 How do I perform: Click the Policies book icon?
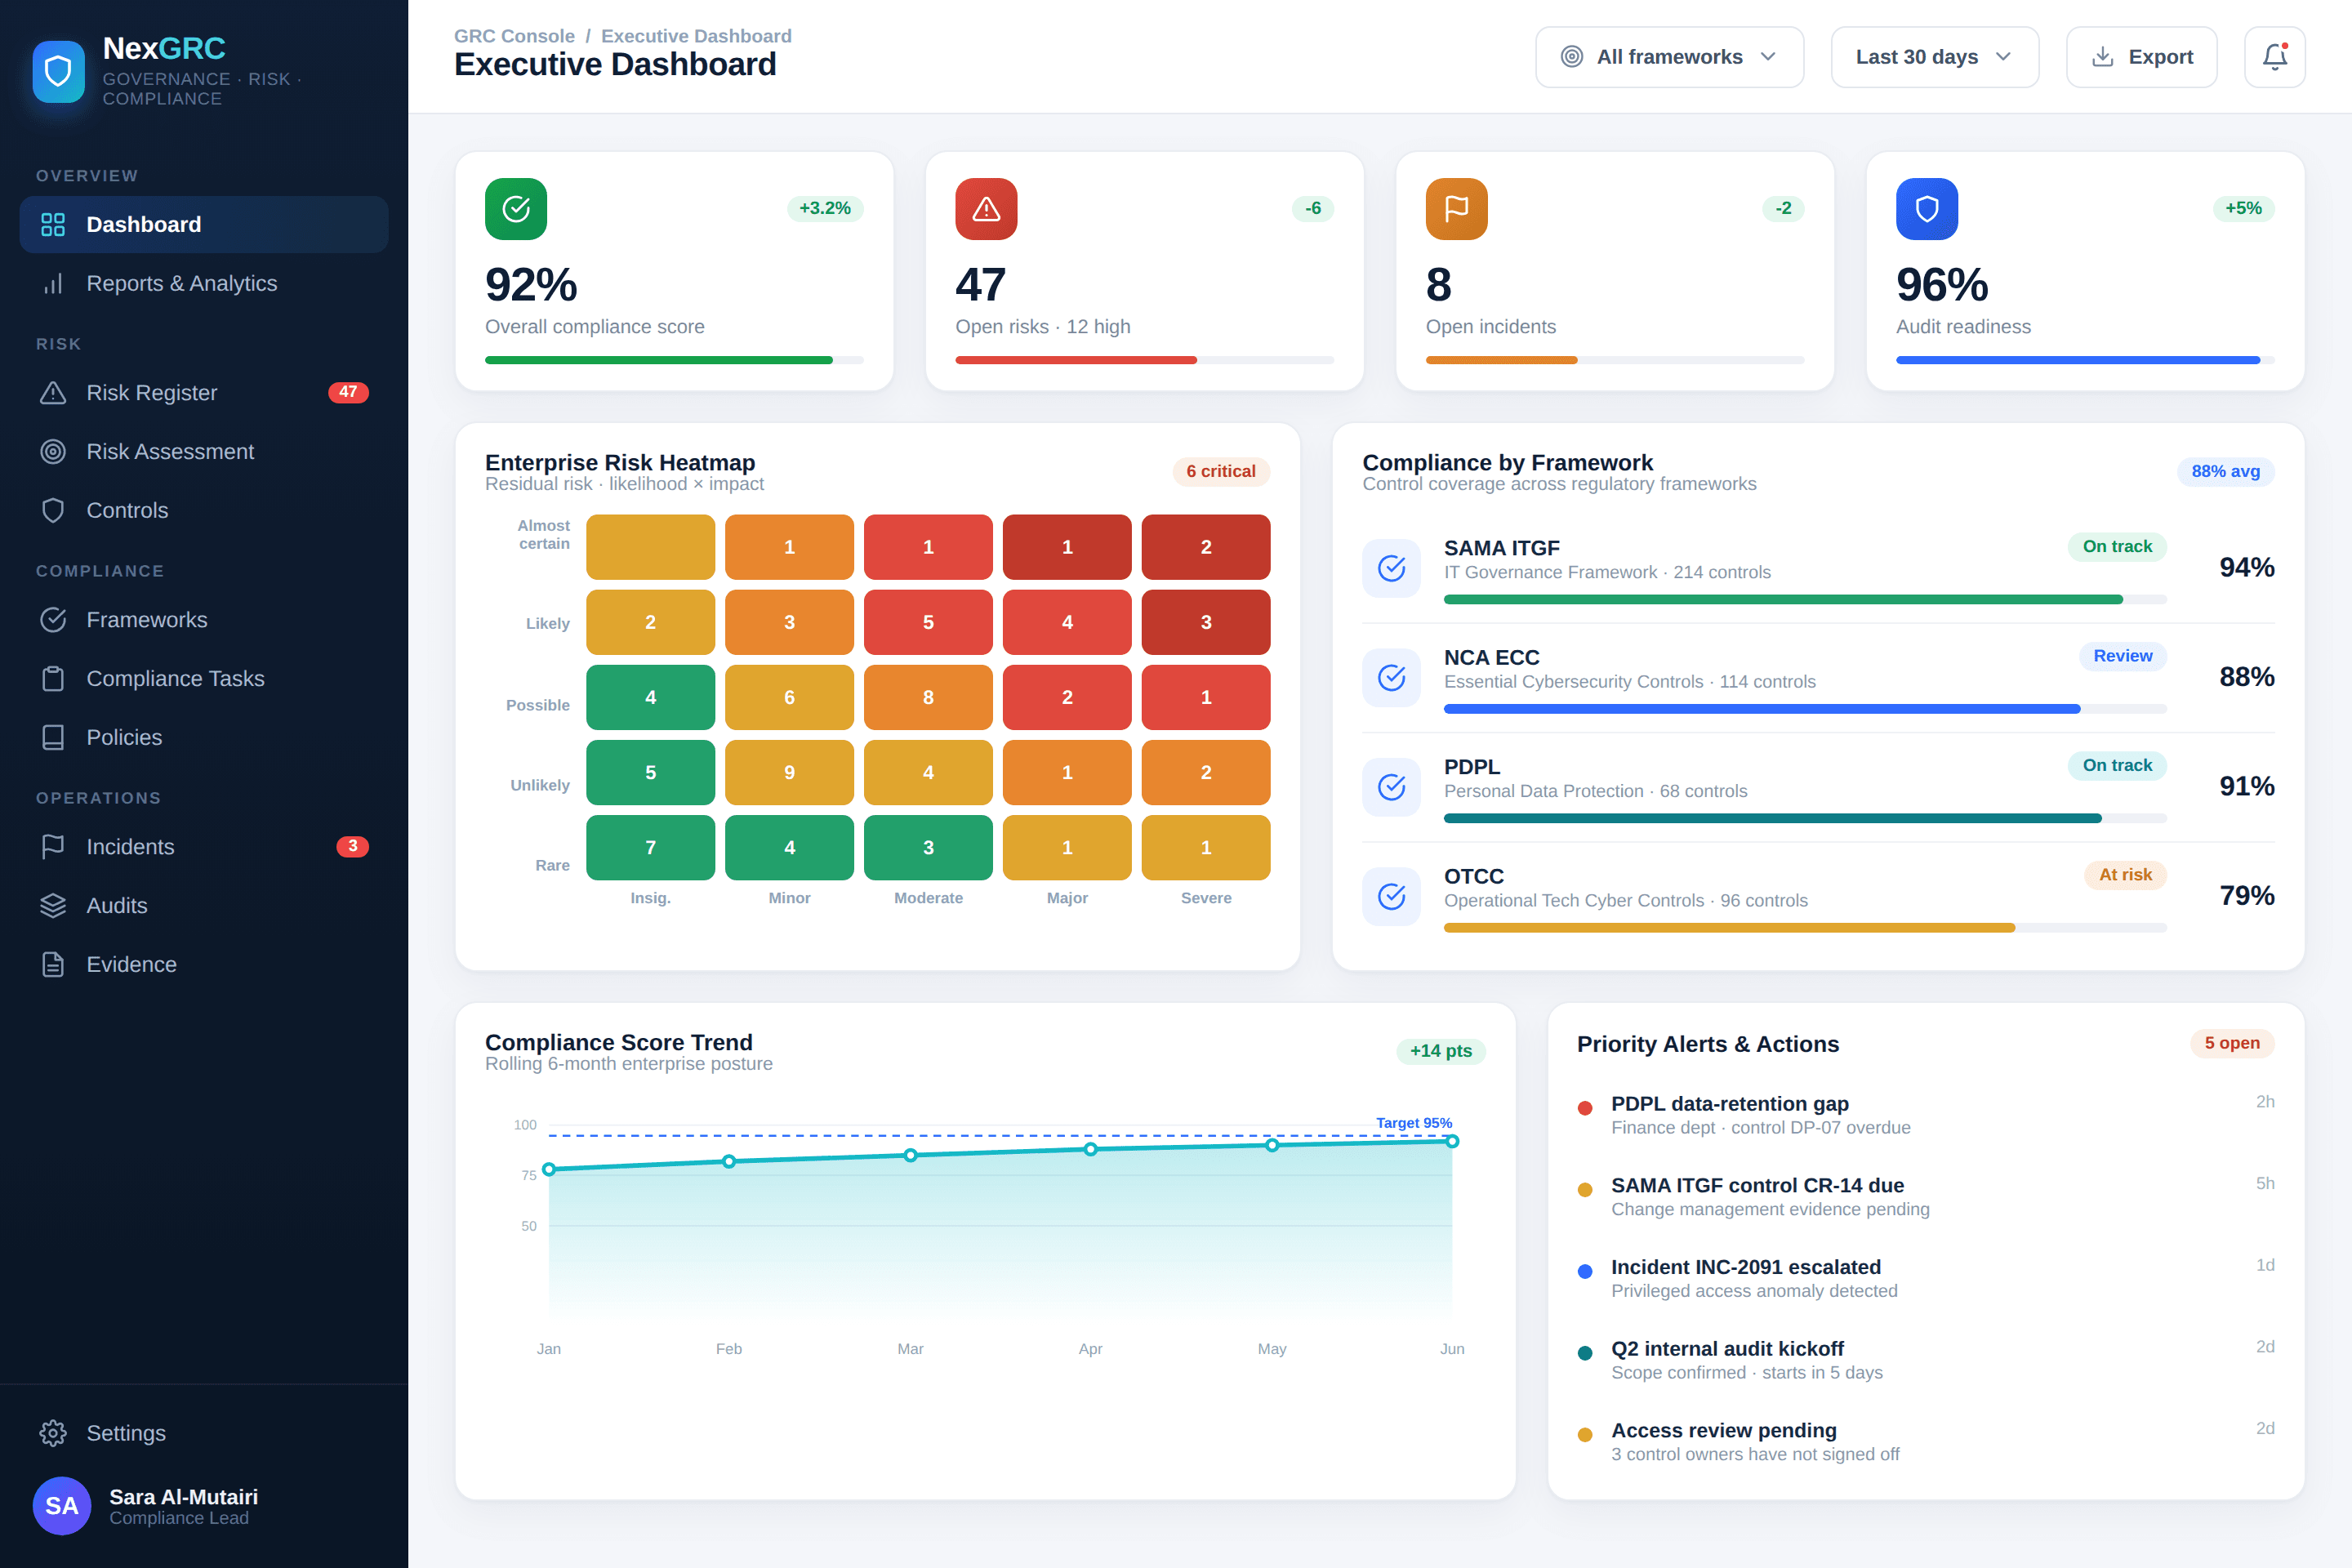53,737
